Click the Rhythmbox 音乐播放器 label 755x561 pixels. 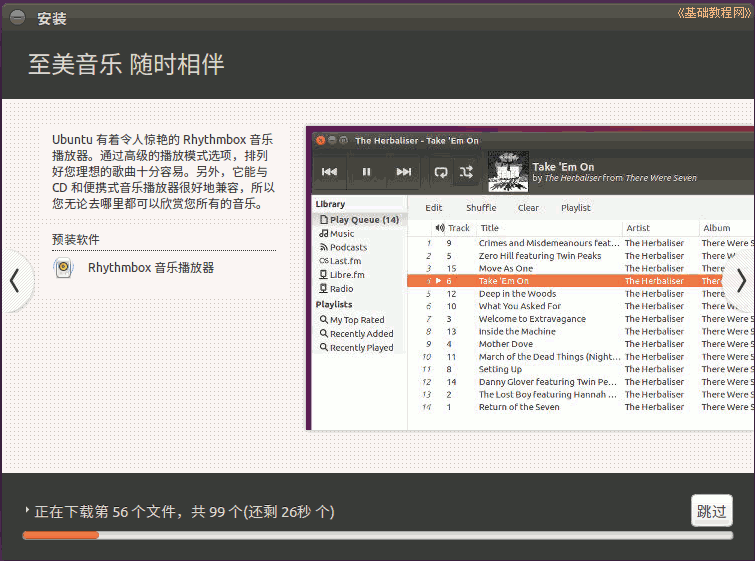point(151,268)
